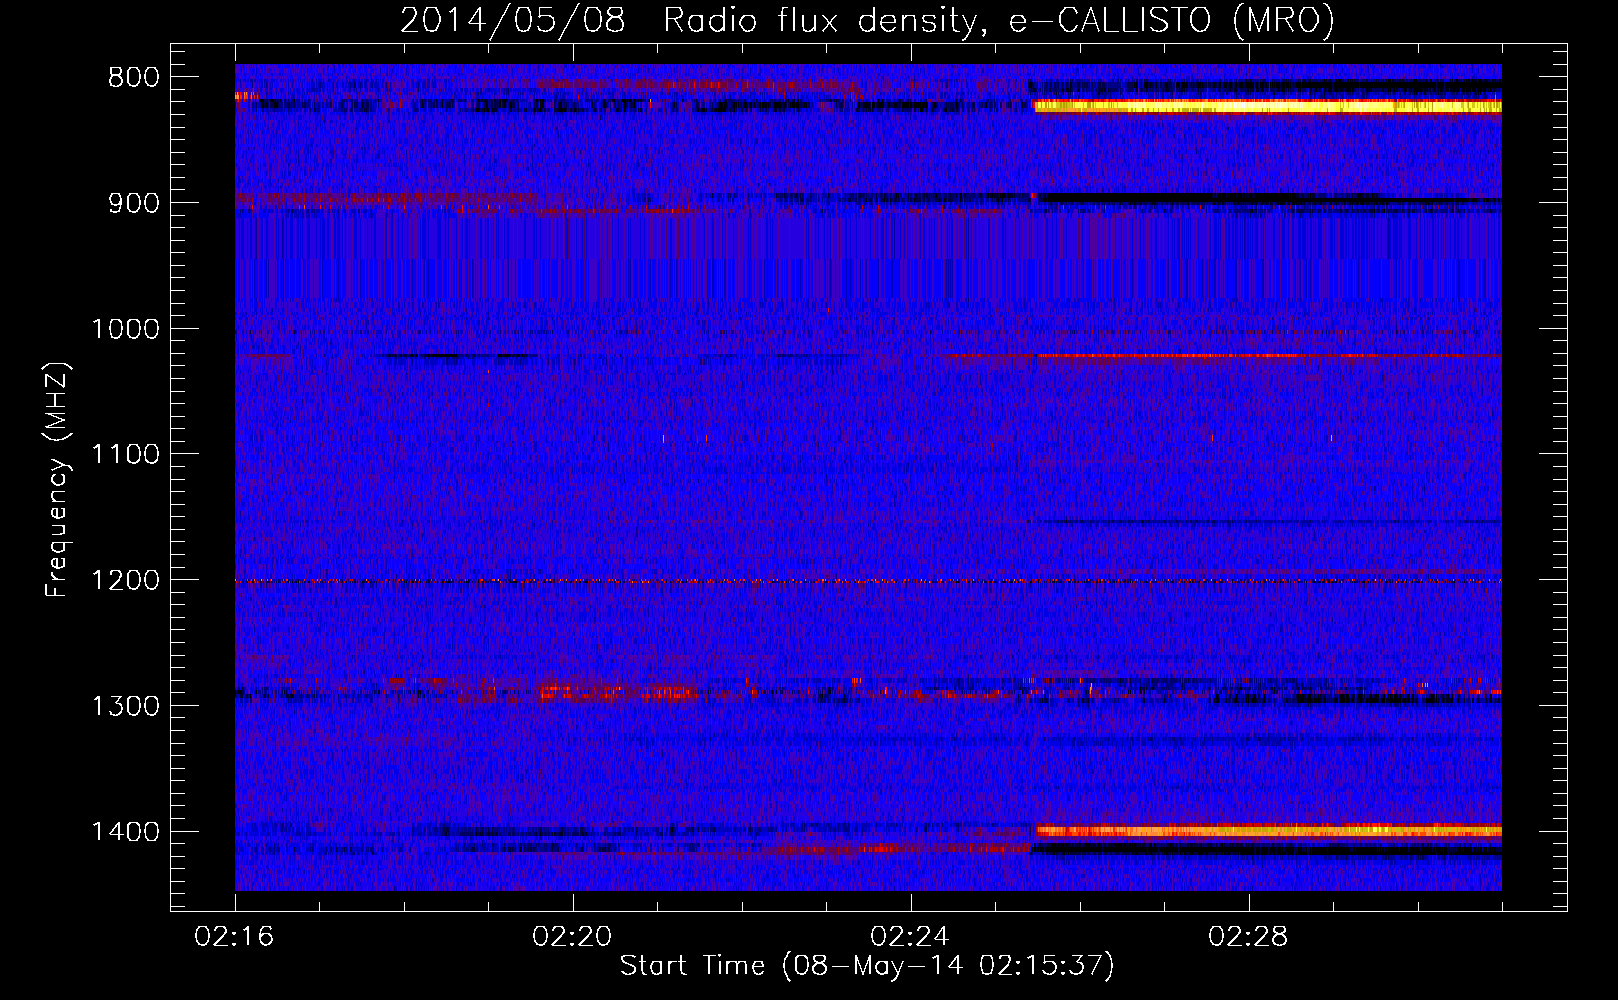The width and height of the screenshot is (1618, 1000).
Task: Click the bright yellow band near 1400 MHz
Action: coord(1269,830)
